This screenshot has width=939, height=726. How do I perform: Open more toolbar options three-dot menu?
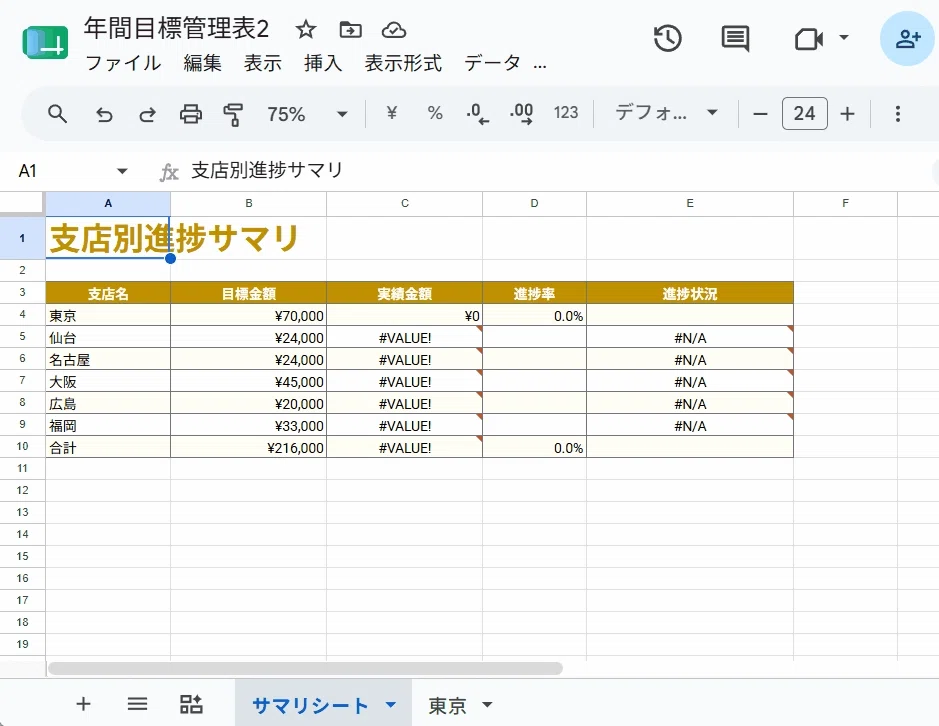898,114
